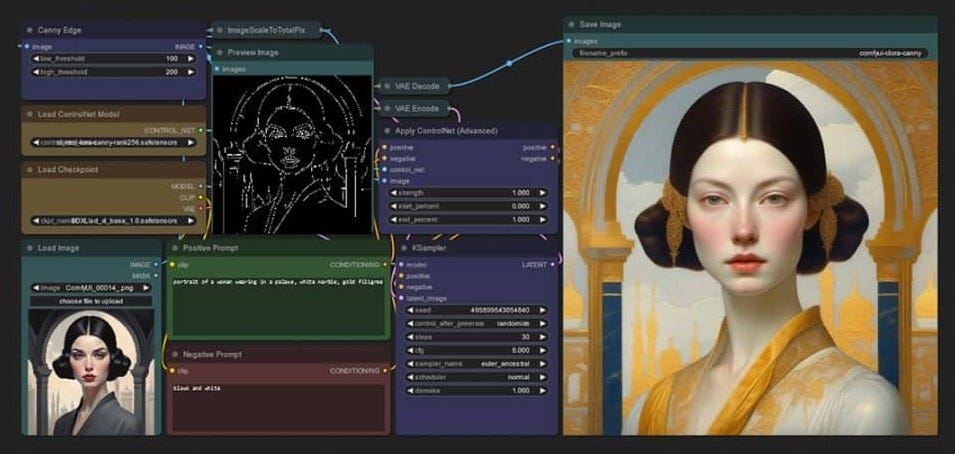Click the LATENT output socket on KSampler
The height and width of the screenshot is (454, 955).
[552, 264]
